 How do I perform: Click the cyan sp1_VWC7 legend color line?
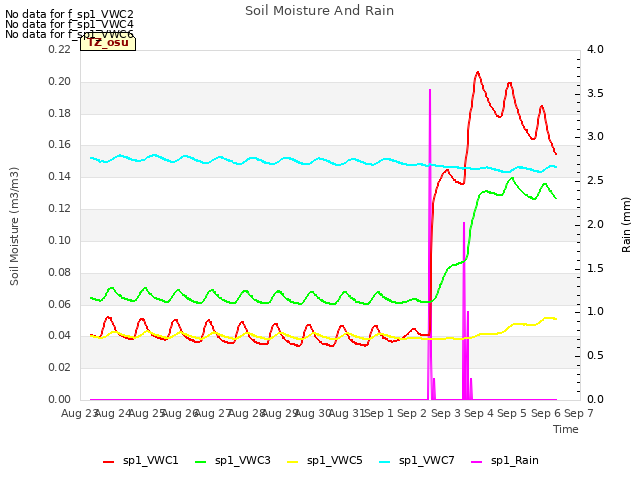point(384,462)
